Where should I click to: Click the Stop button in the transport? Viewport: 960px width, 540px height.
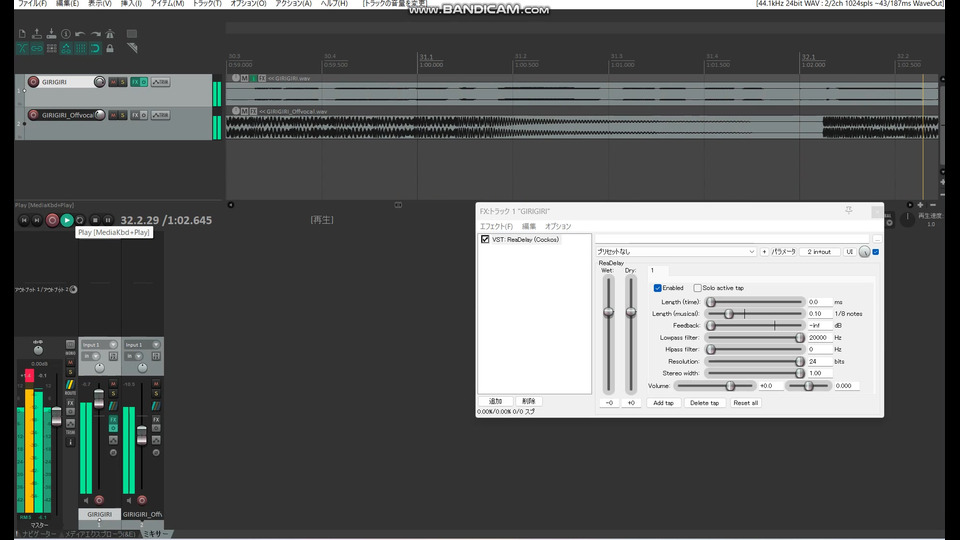pyautogui.click(x=95, y=220)
